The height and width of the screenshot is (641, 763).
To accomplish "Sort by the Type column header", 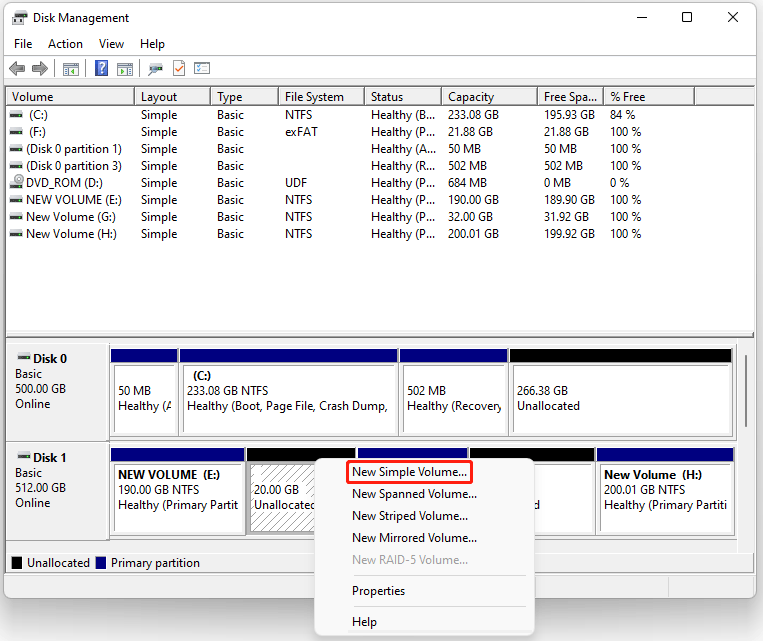I will point(245,97).
